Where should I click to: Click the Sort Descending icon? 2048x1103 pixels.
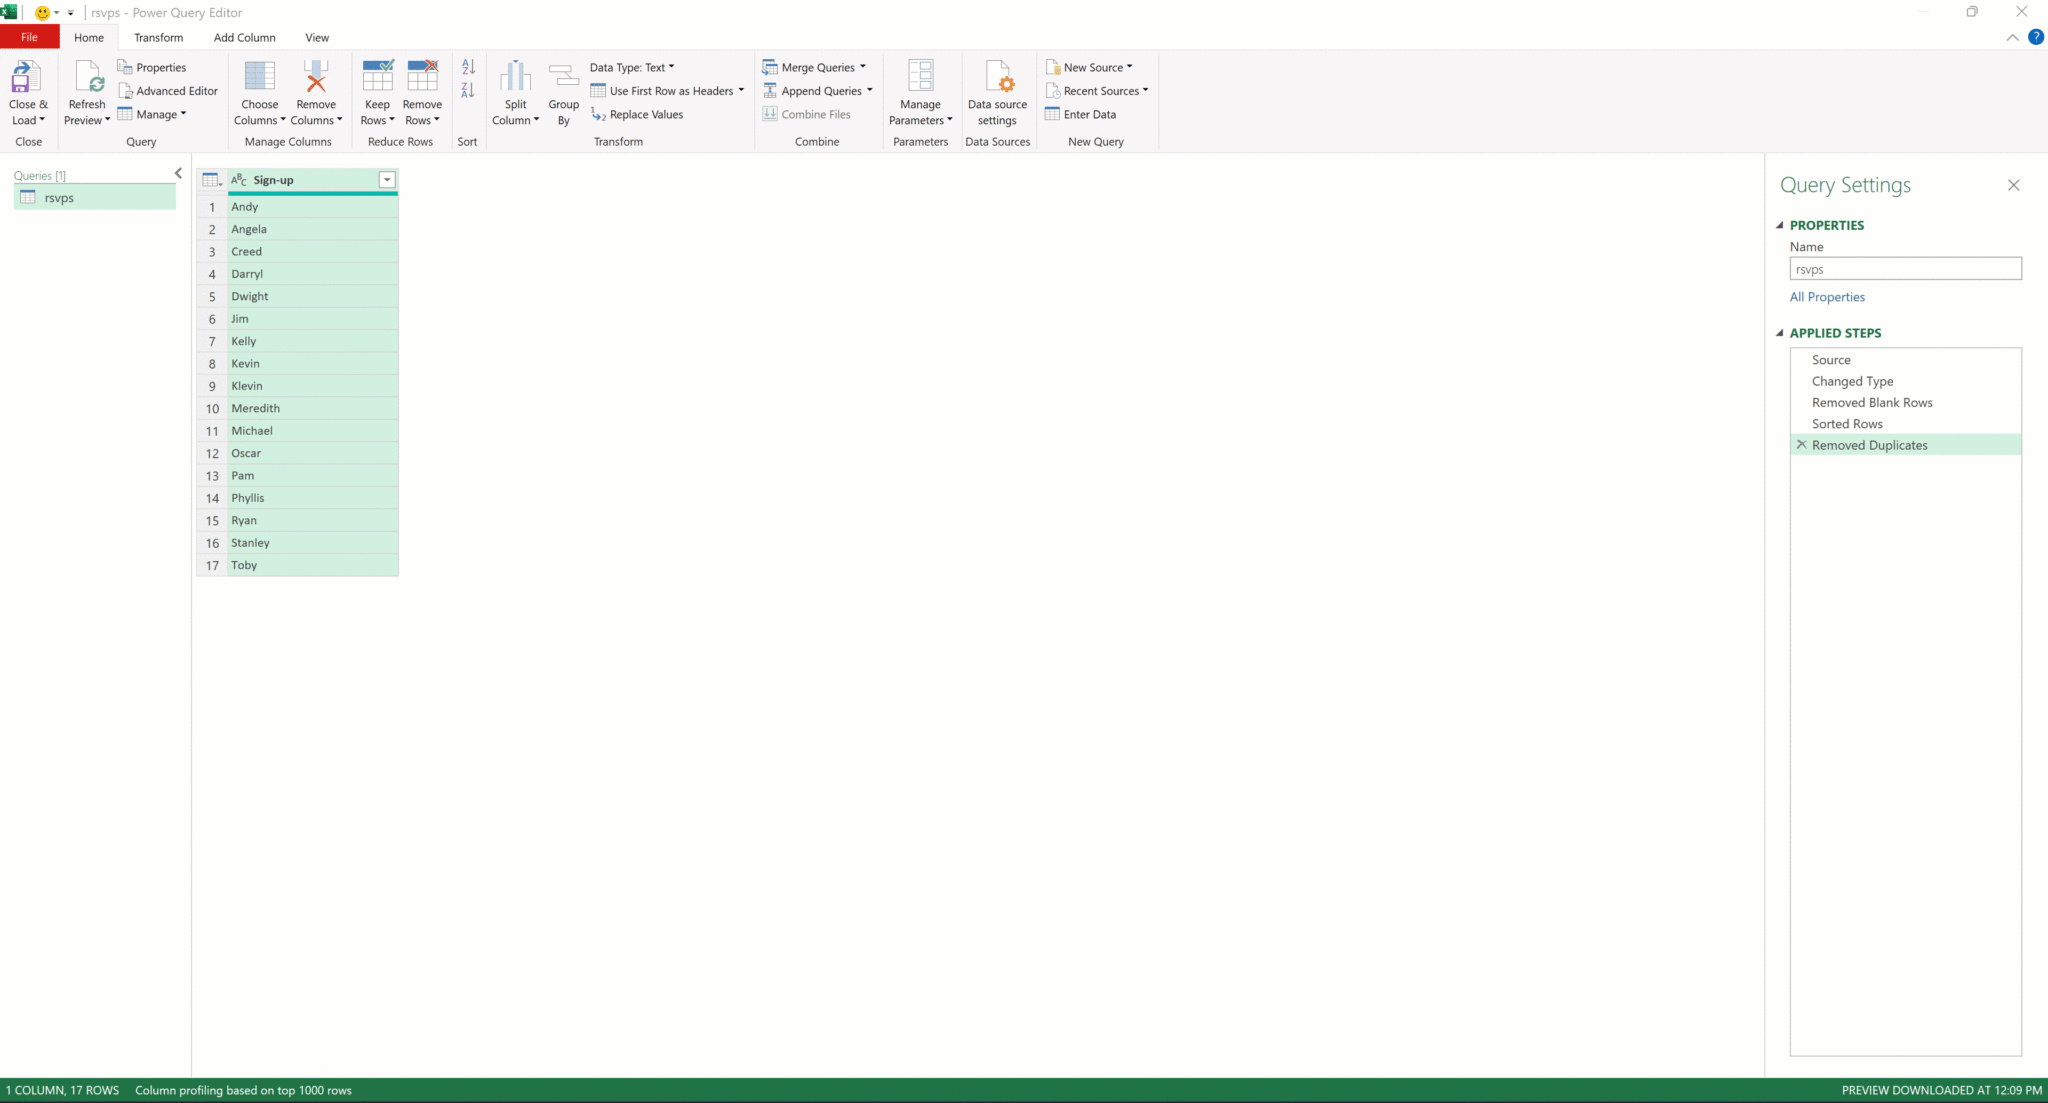coord(468,91)
